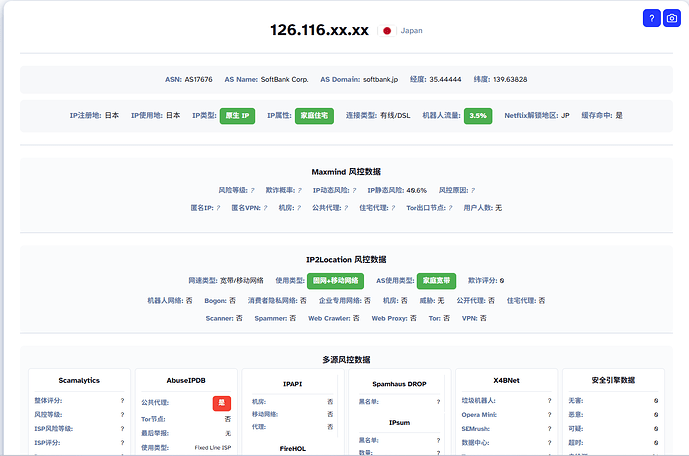This screenshot has width=689, height=456.
Task: Click the 机器人网络 否 entry
Action: coord(170,300)
